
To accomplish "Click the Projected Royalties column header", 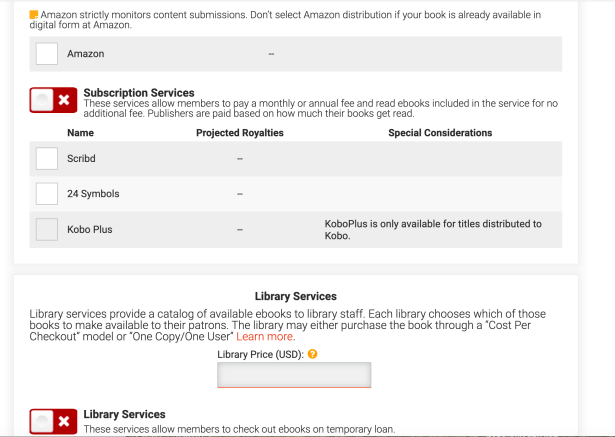I will tap(240, 133).
